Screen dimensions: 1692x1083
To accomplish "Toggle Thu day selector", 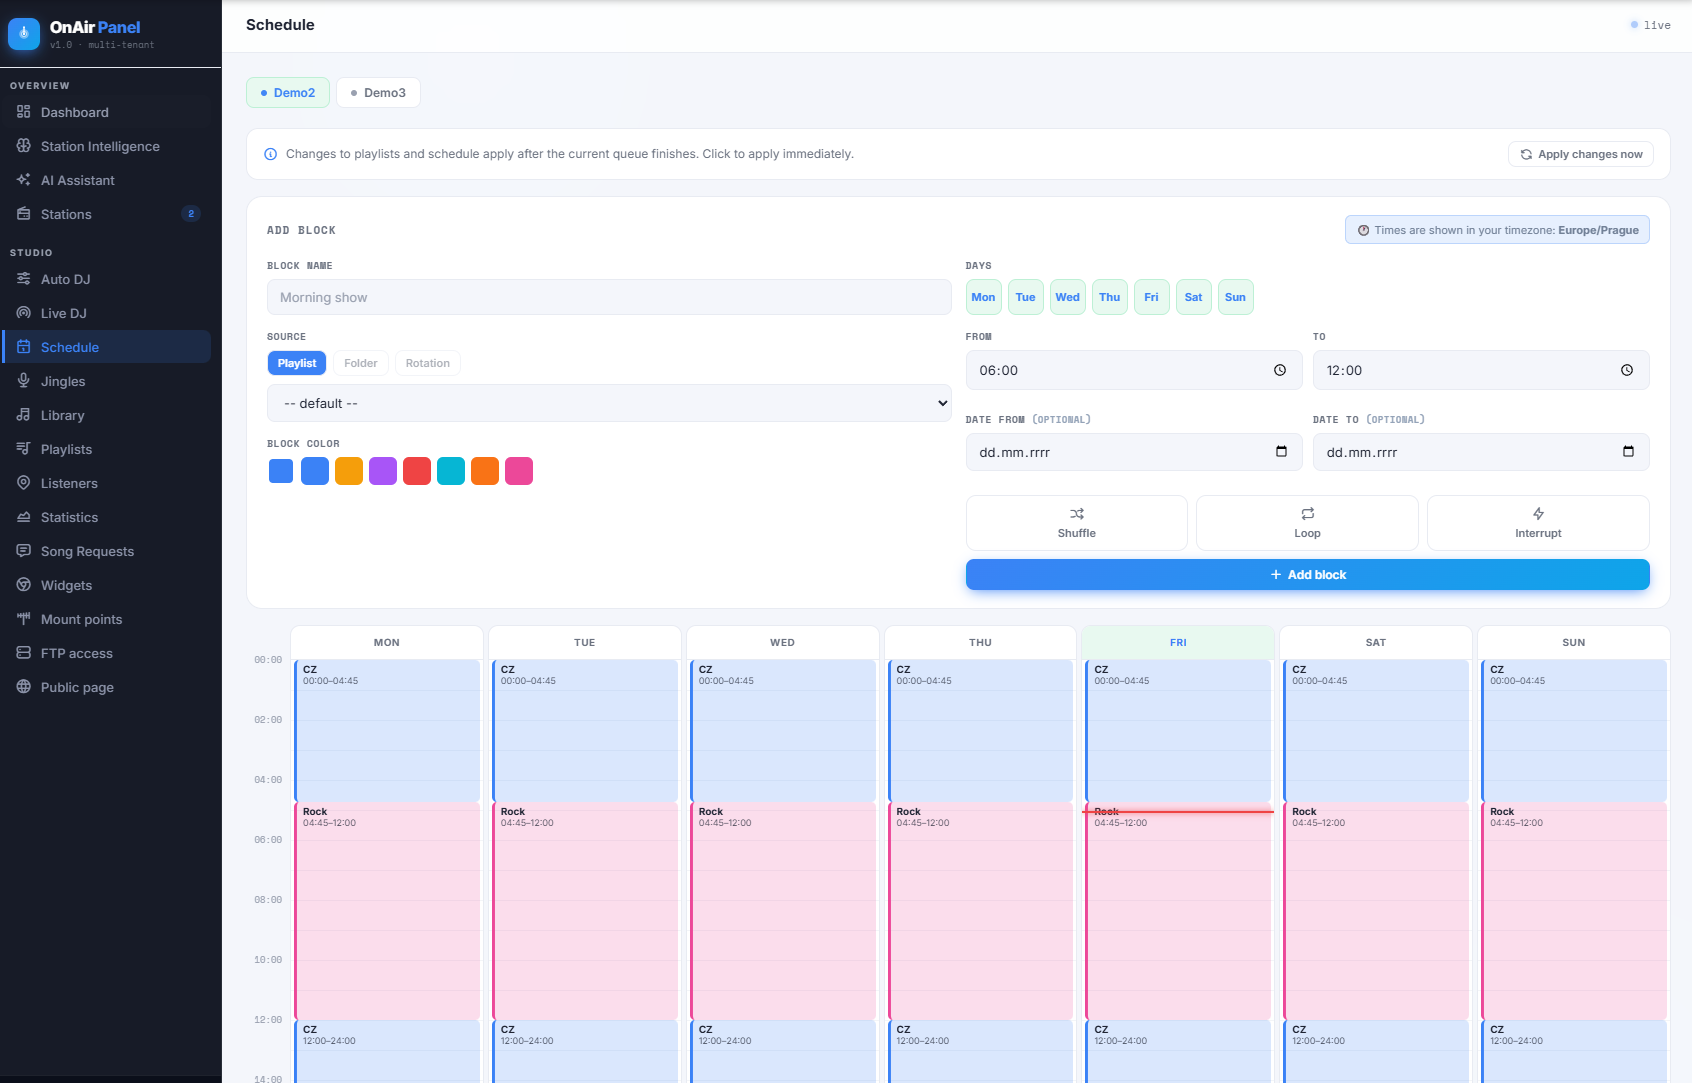I will tap(1110, 297).
